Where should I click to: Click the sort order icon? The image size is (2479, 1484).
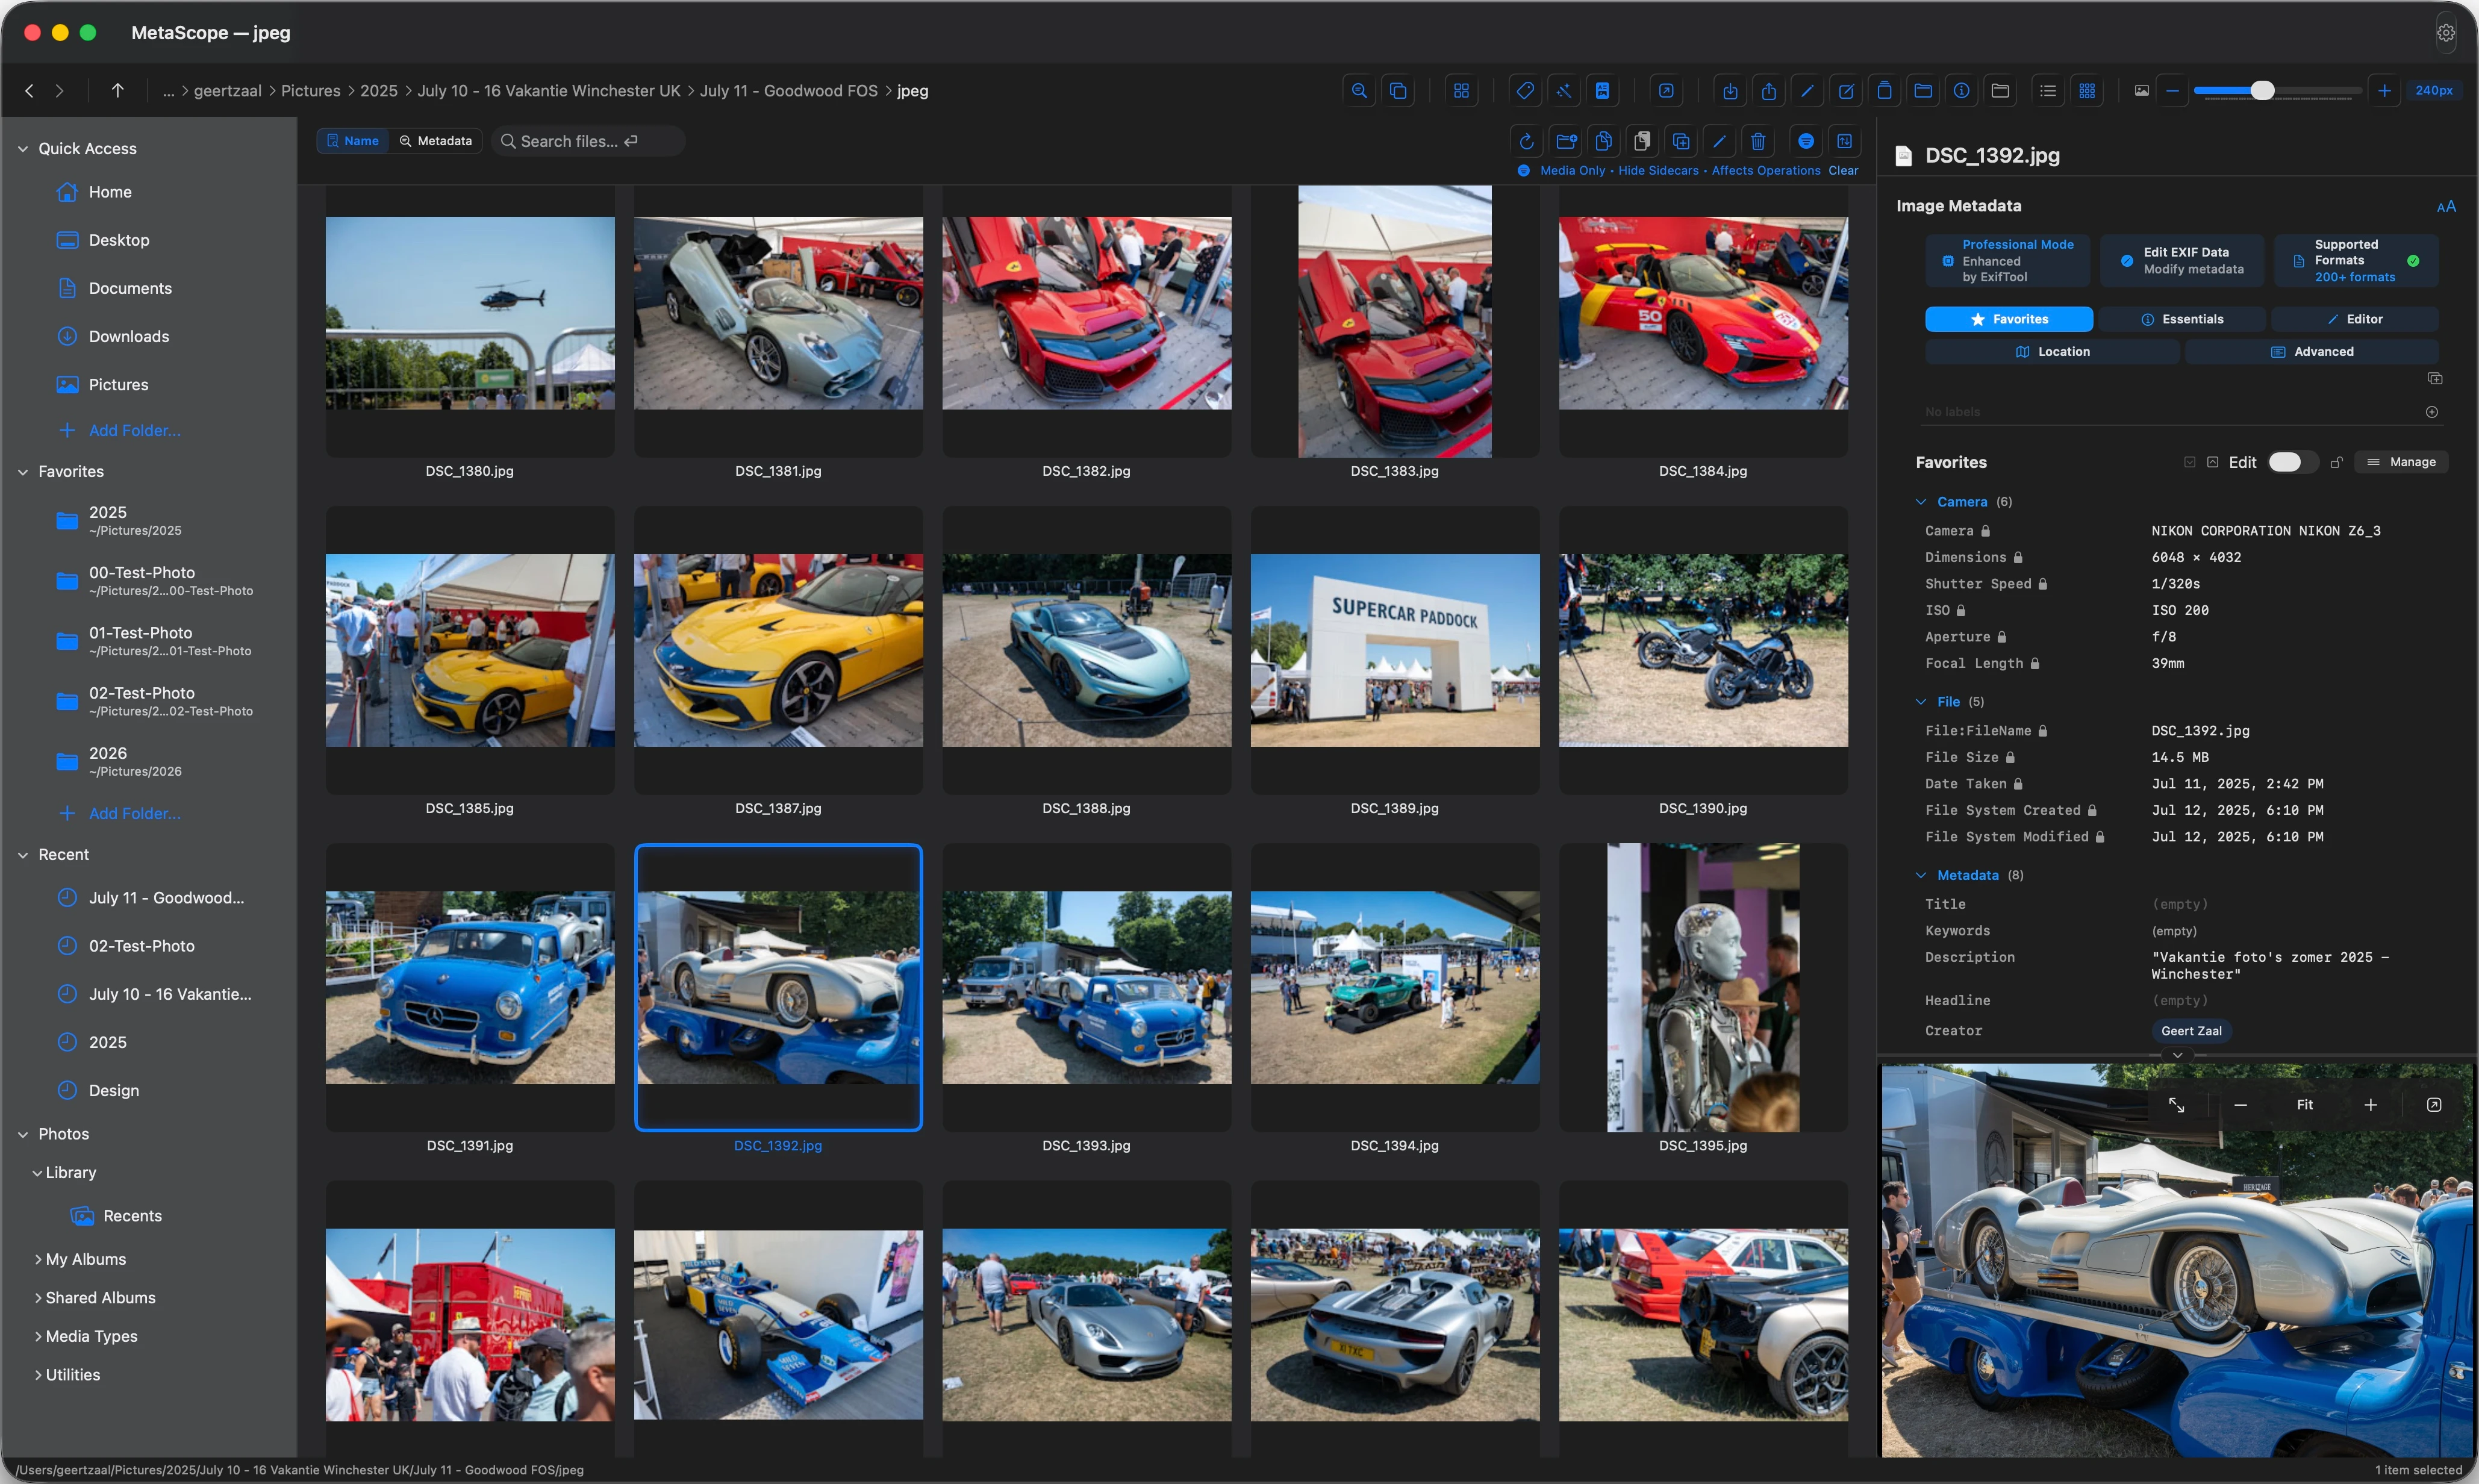[1845, 142]
